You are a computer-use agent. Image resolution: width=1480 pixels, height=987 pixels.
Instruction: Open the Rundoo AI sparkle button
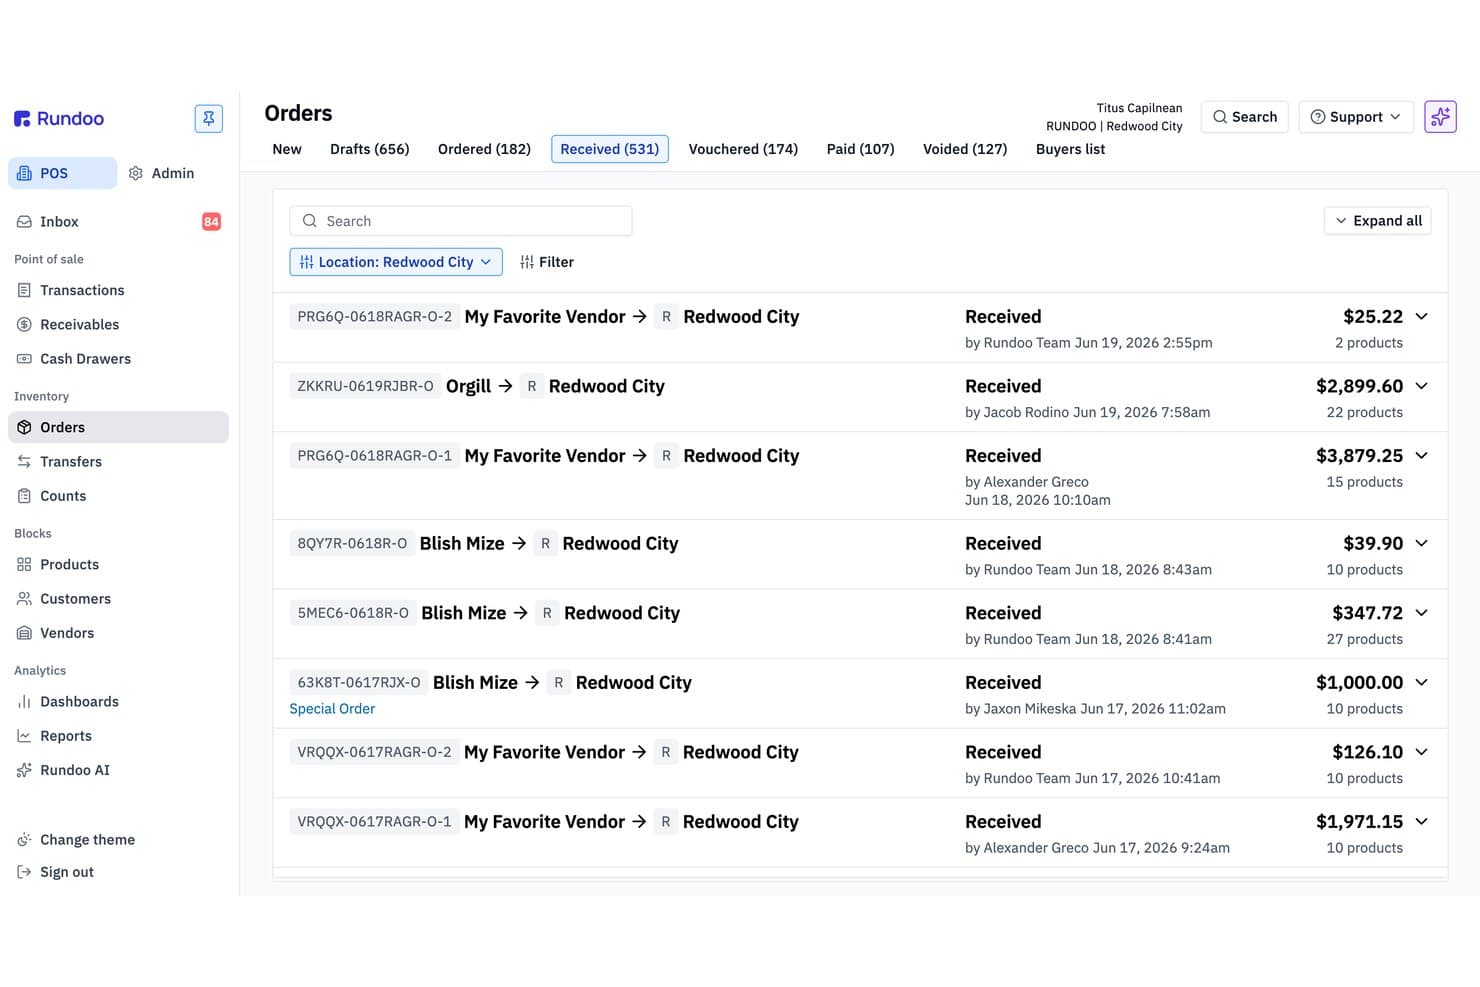pos(1440,117)
